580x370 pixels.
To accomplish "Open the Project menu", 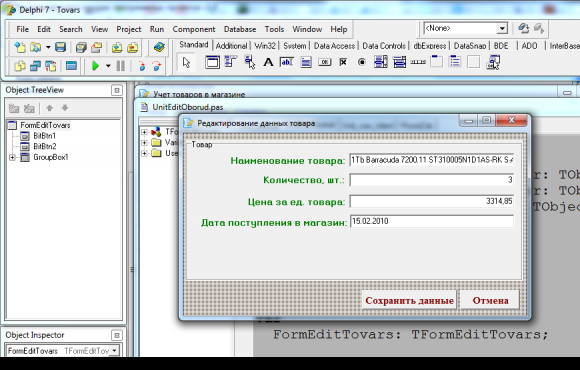I will (x=129, y=29).
